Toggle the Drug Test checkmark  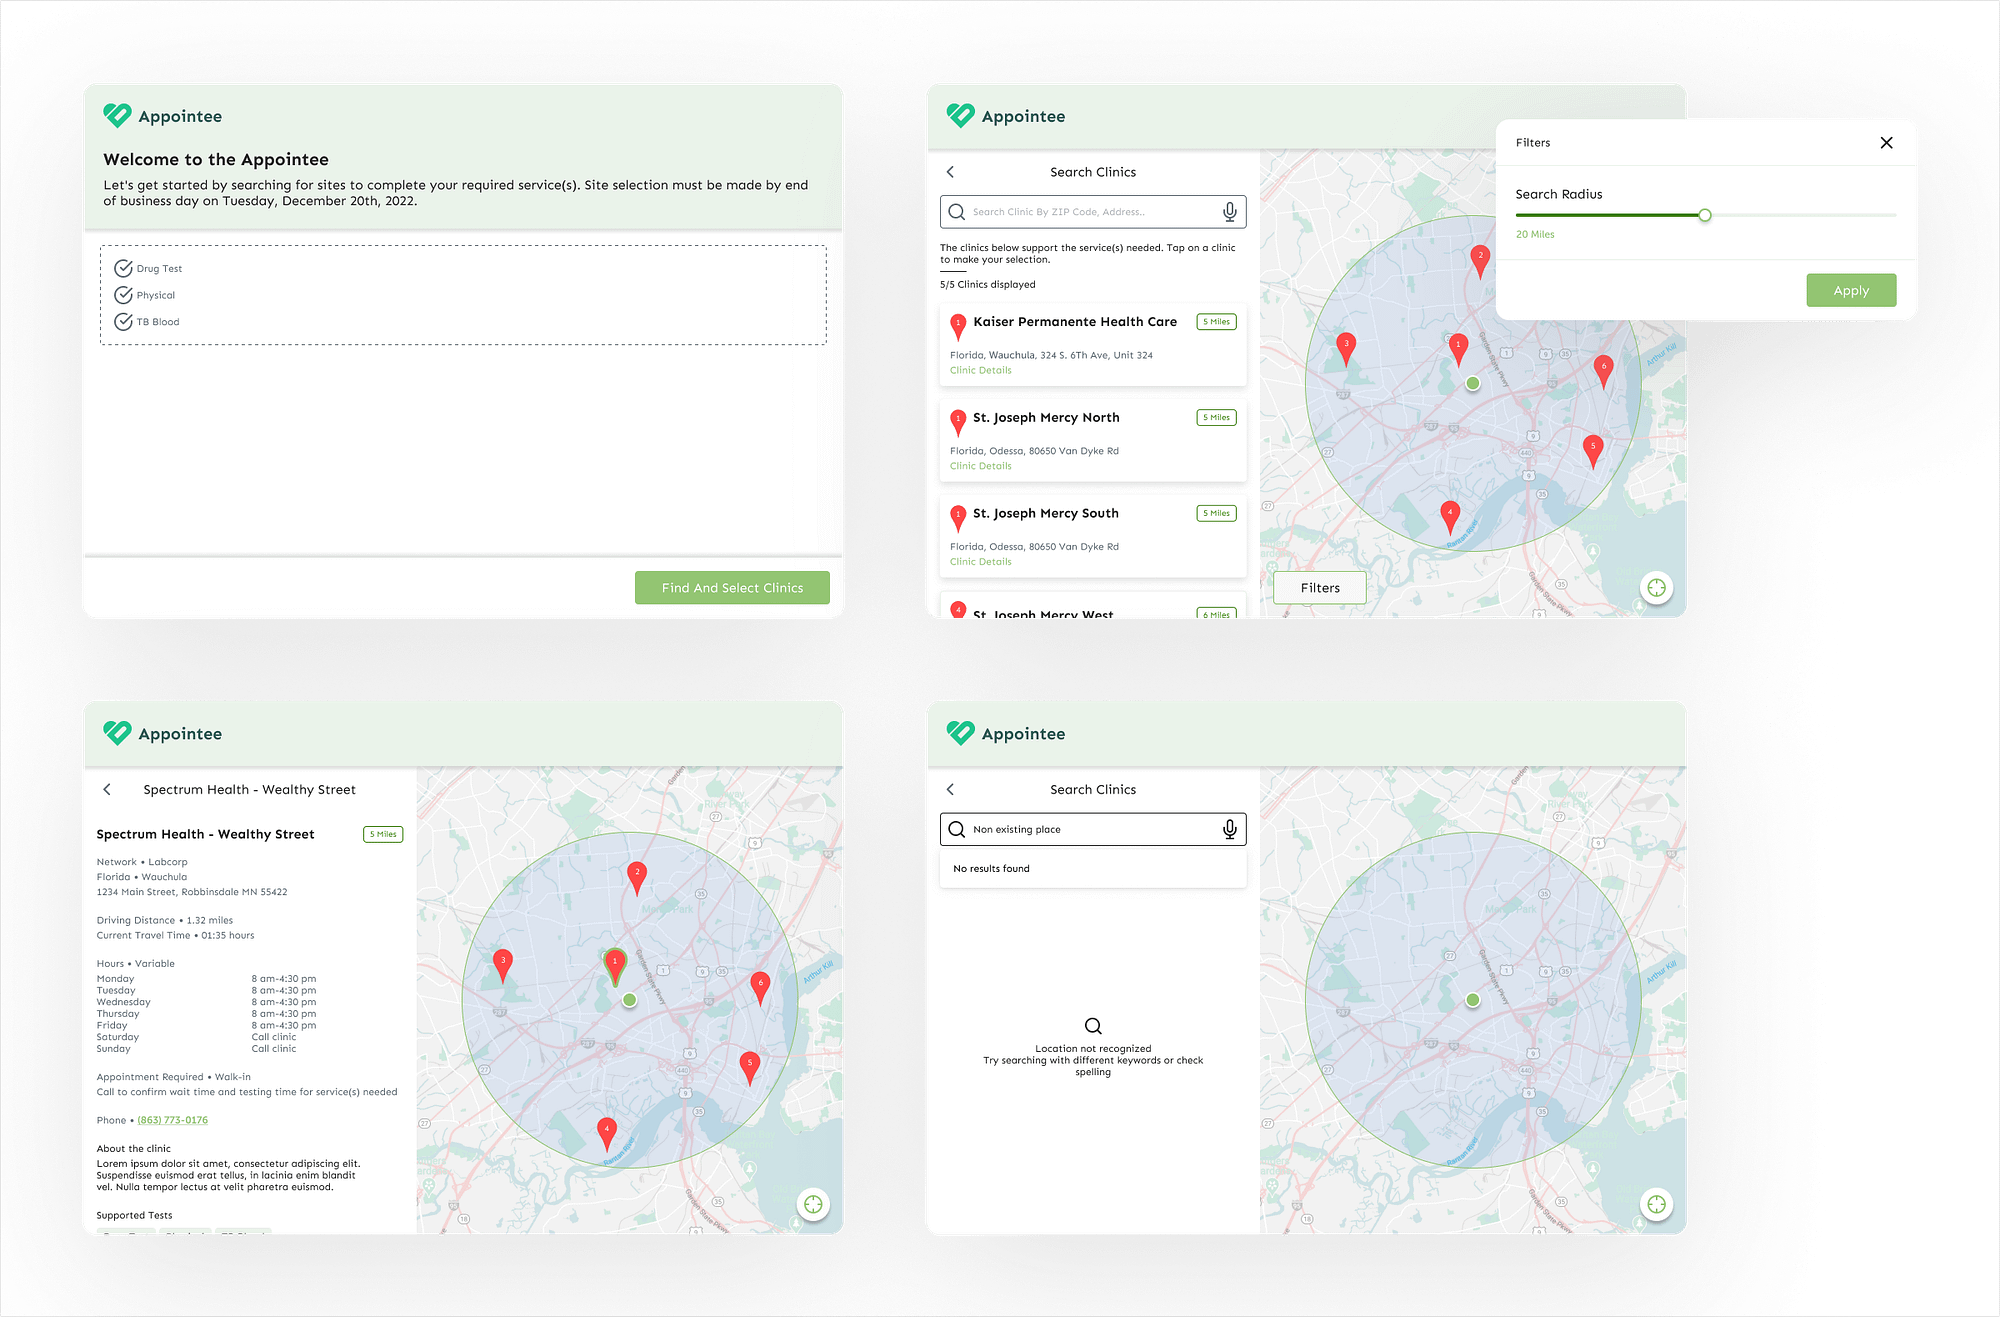pyautogui.click(x=124, y=268)
